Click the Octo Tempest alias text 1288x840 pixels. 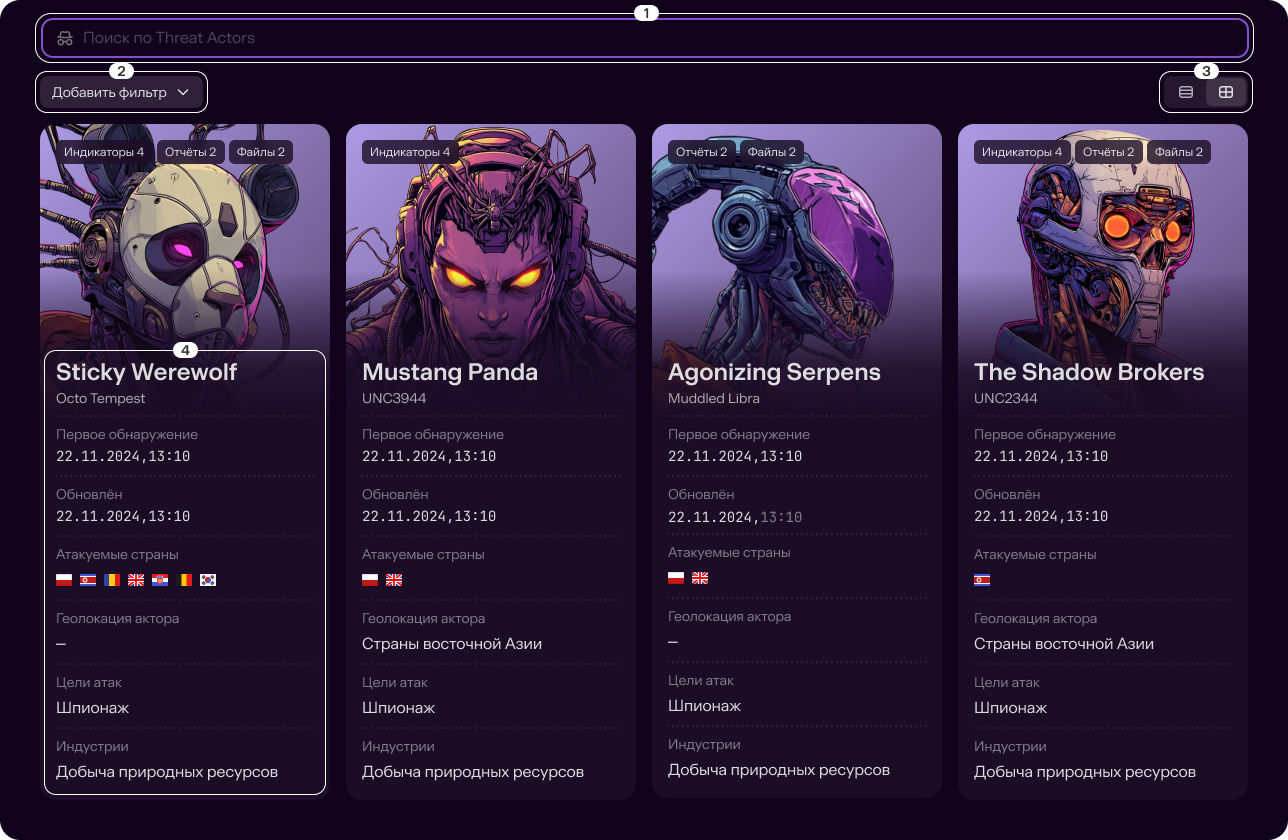point(100,398)
